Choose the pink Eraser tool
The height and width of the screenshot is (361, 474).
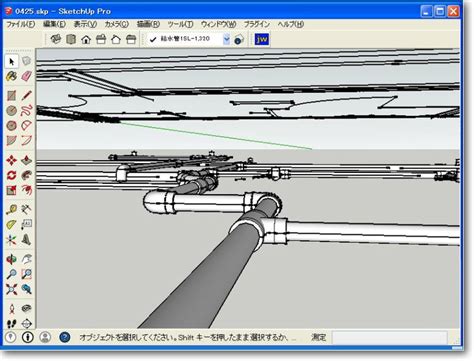(x=26, y=76)
